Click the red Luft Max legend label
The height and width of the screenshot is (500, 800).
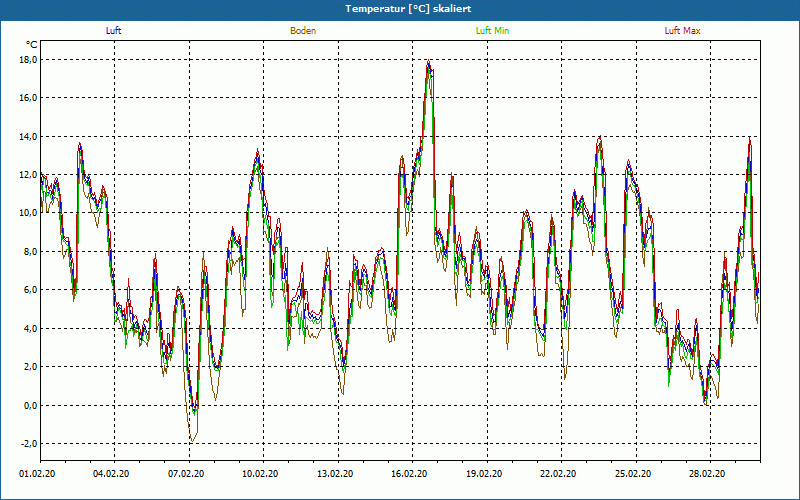[682, 31]
